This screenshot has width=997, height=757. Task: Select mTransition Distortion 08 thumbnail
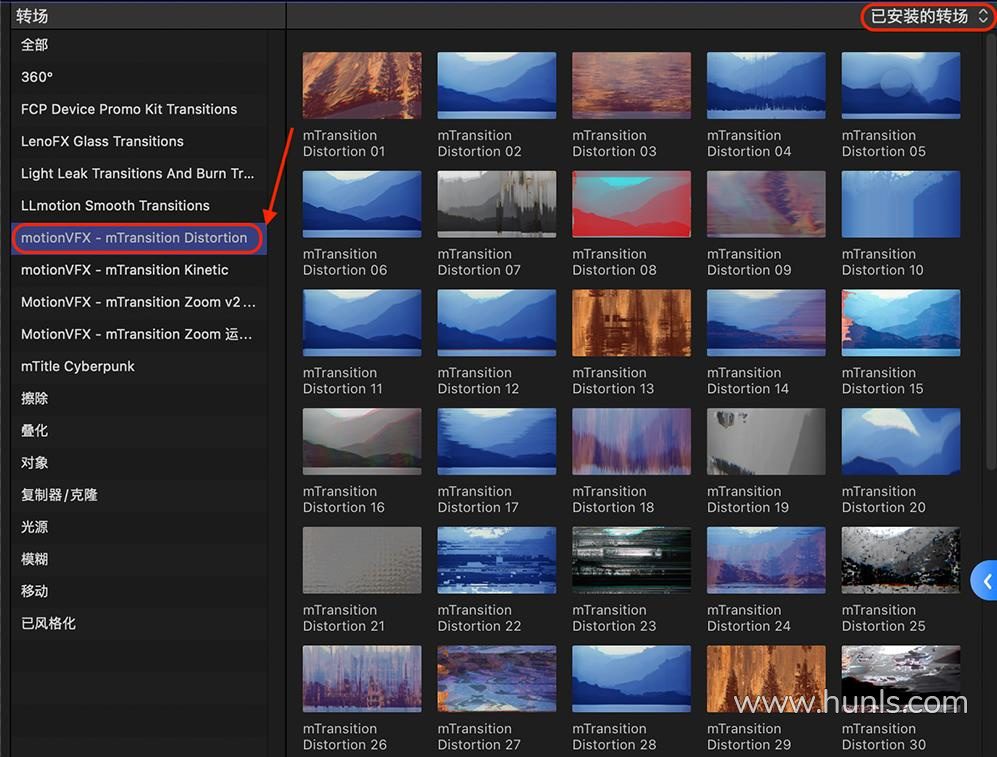631,204
